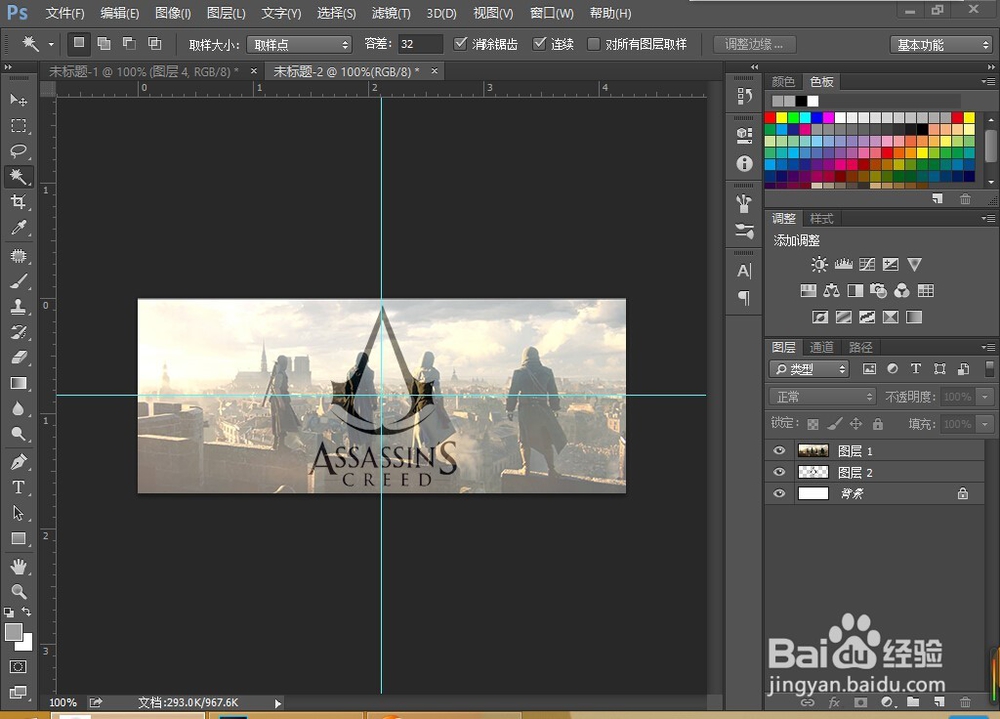Add Levels adjustment
The height and width of the screenshot is (719, 1000).
[843, 264]
